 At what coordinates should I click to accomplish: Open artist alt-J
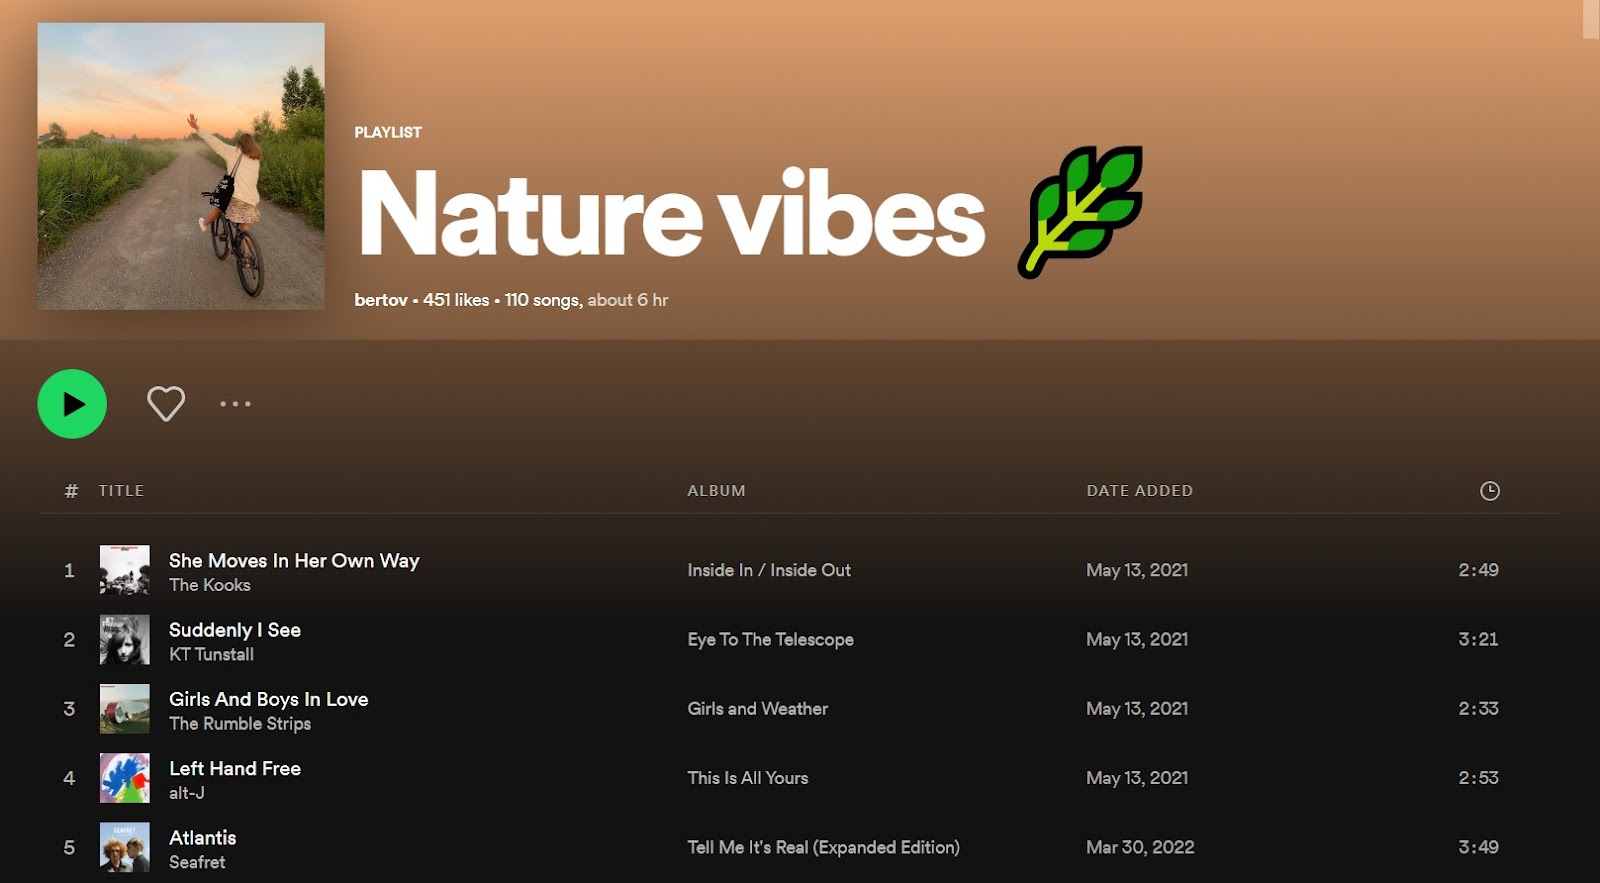point(187,793)
